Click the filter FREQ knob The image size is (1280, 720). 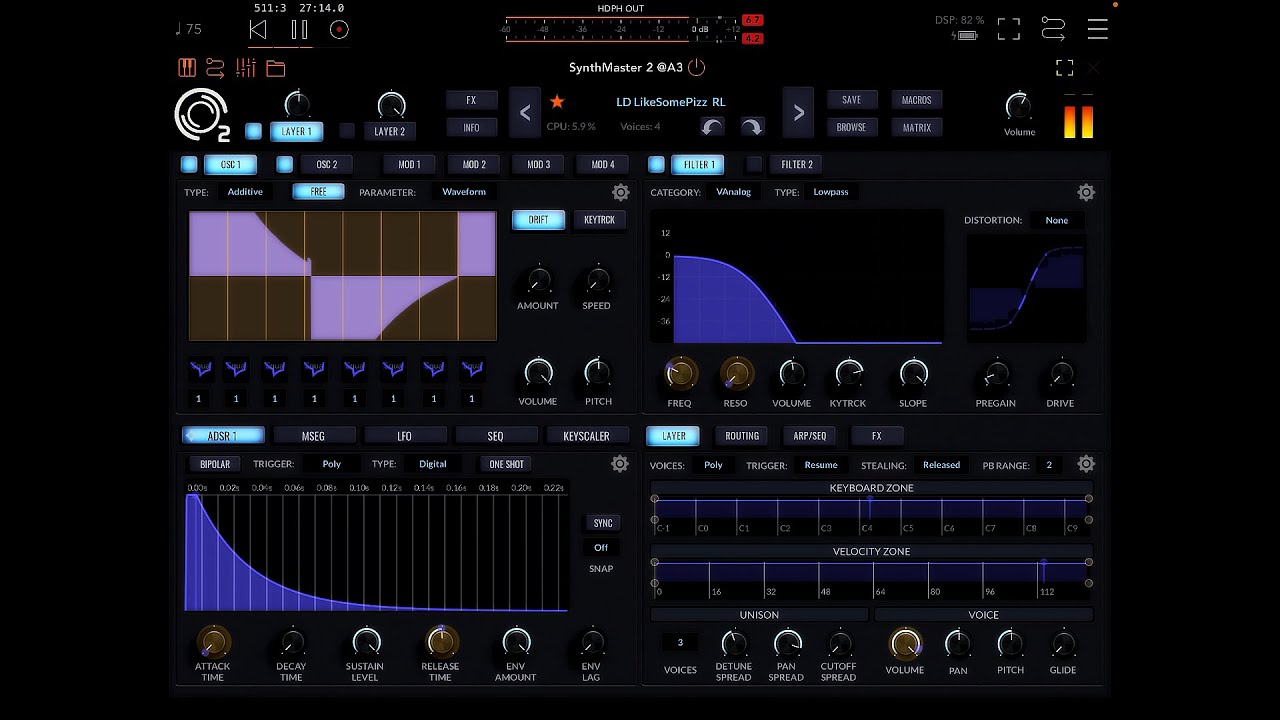[x=680, y=373]
